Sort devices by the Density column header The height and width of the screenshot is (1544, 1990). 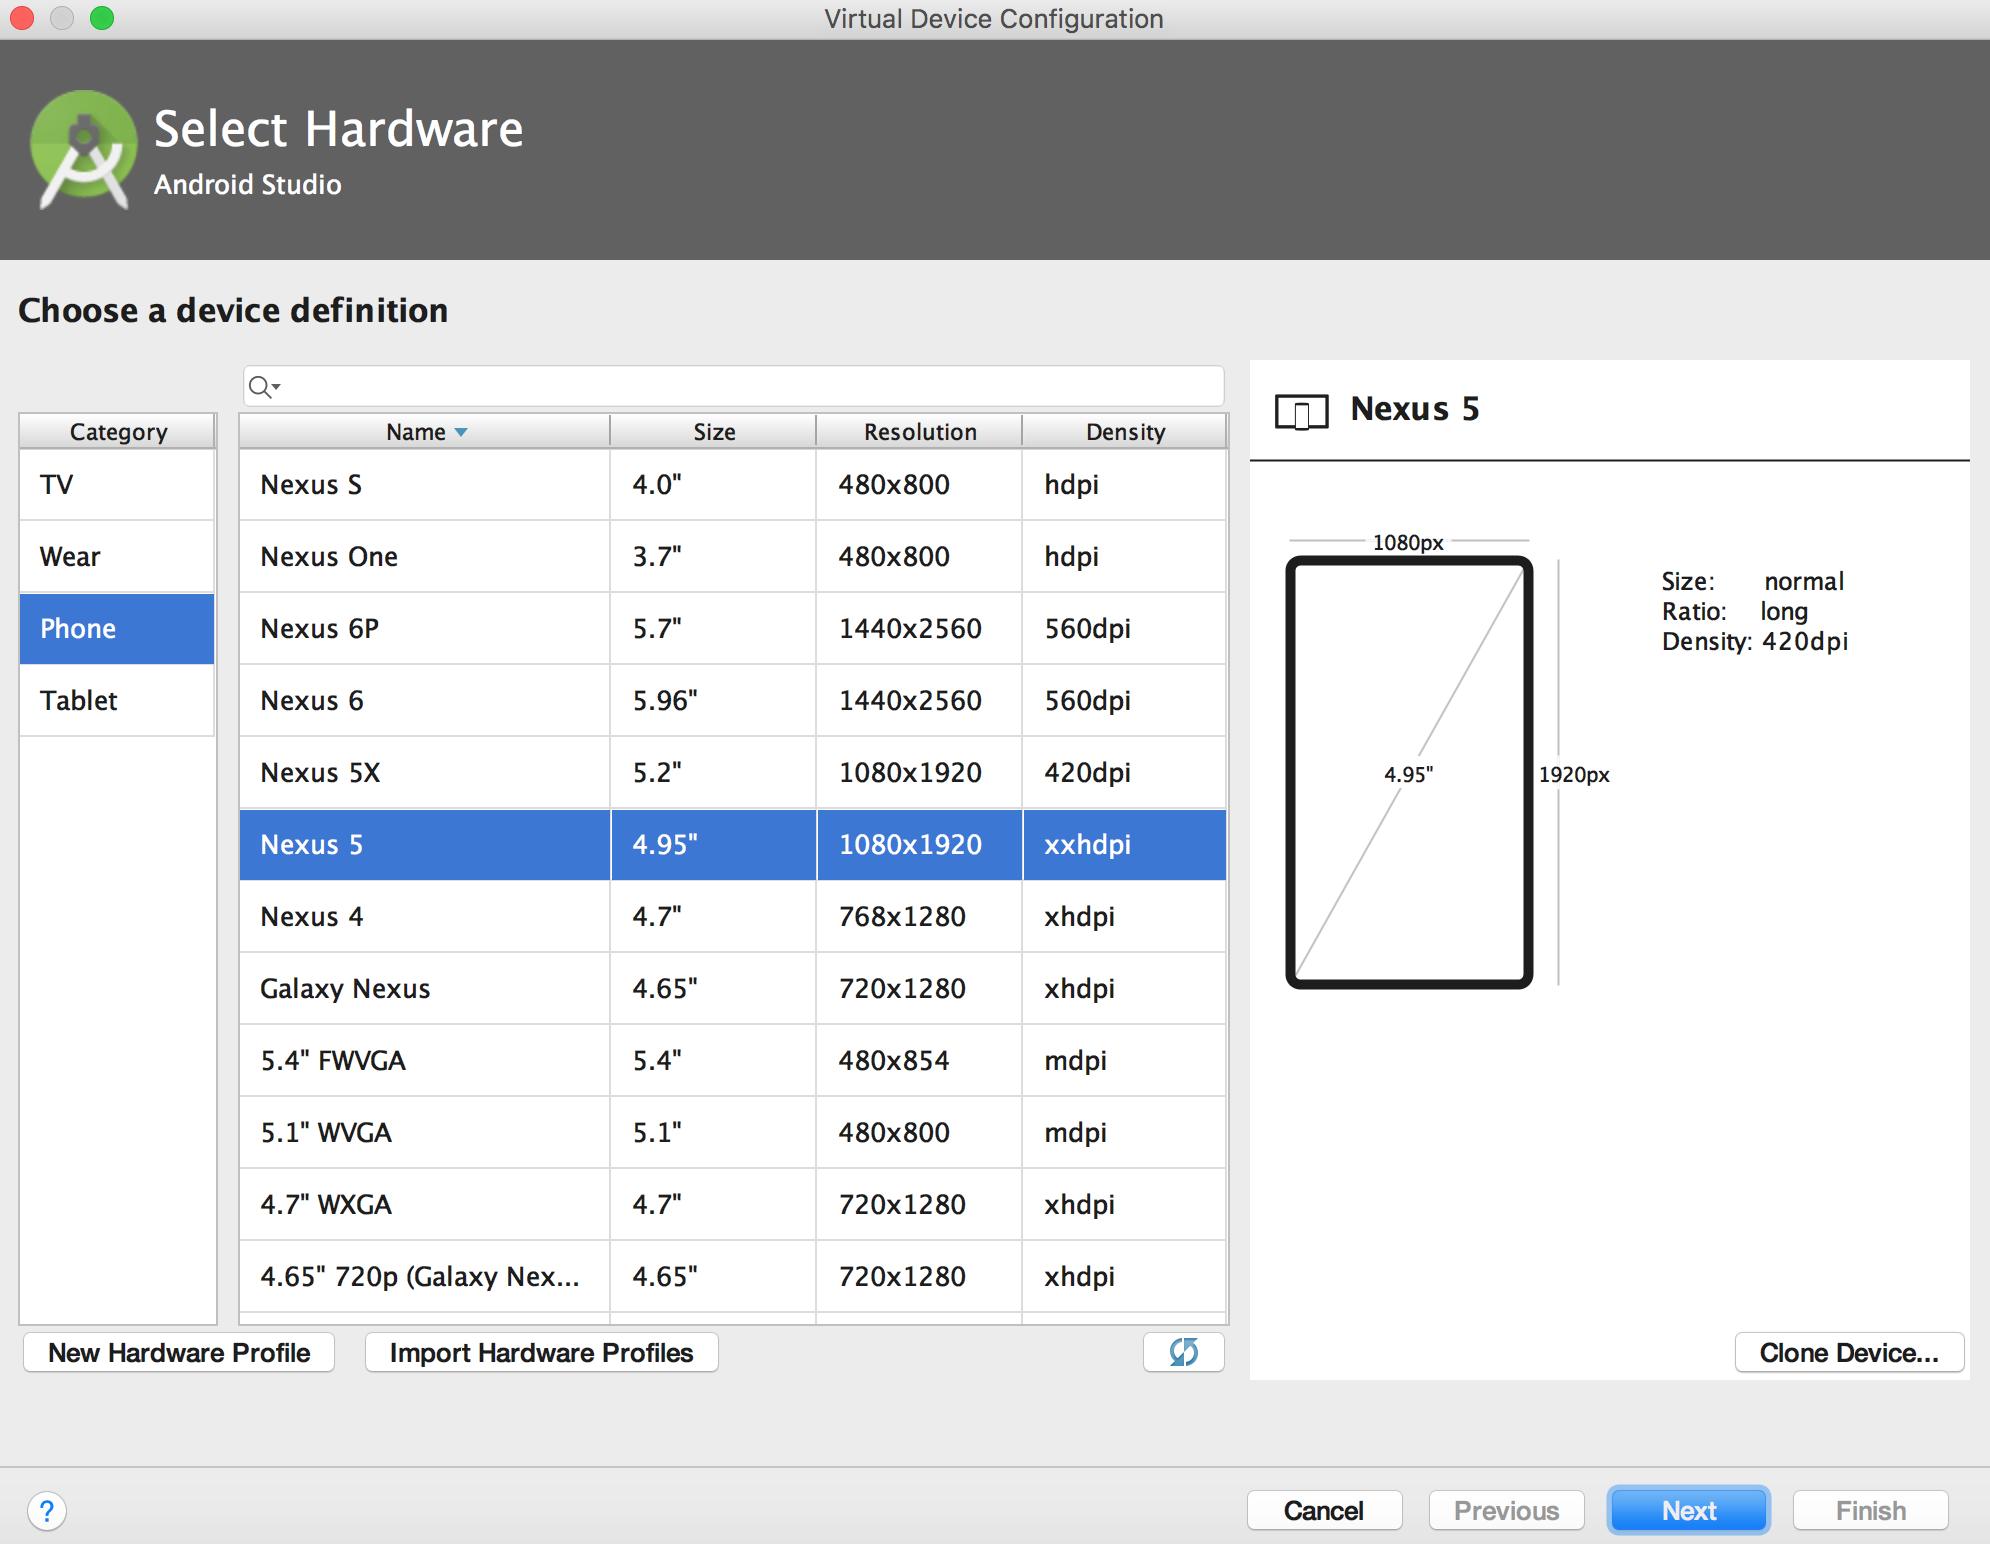click(1125, 432)
